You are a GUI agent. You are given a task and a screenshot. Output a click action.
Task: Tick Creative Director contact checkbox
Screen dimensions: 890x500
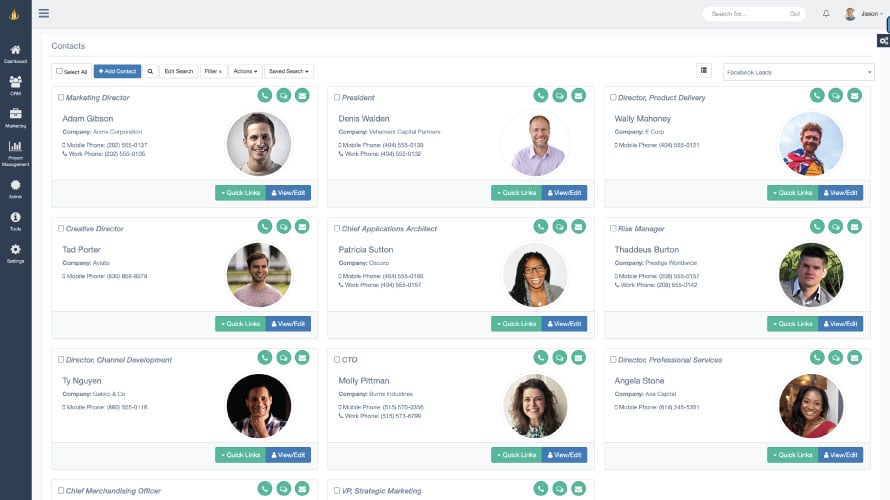(x=61, y=228)
